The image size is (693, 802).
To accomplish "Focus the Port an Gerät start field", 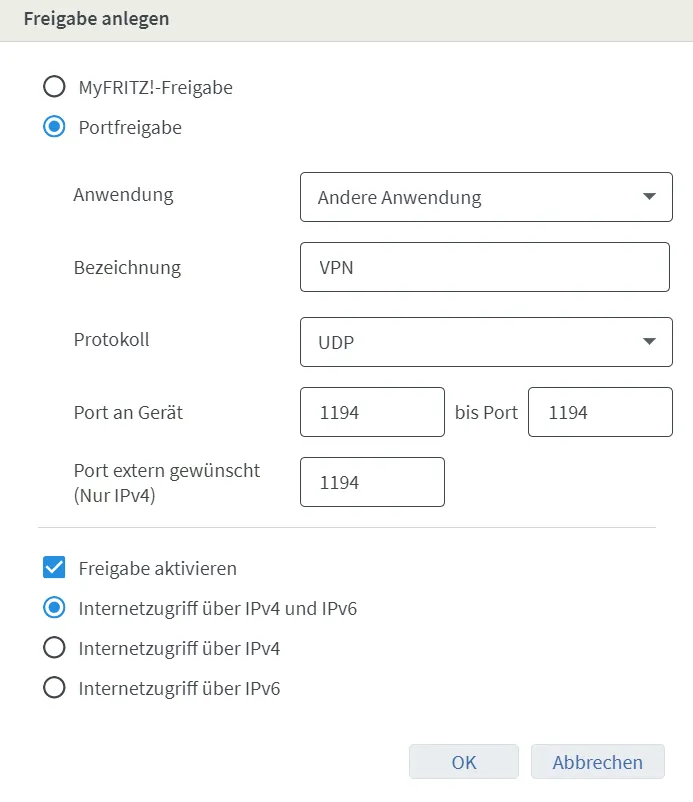I will (x=372, y=412).
